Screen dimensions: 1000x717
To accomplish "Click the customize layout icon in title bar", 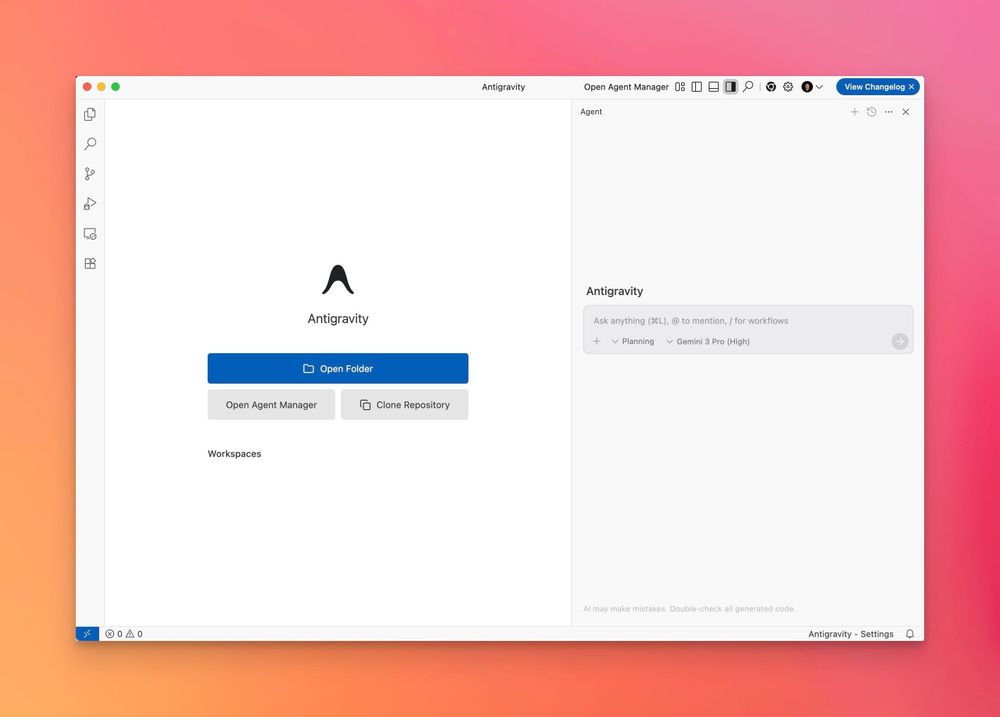I will (680, 87).
